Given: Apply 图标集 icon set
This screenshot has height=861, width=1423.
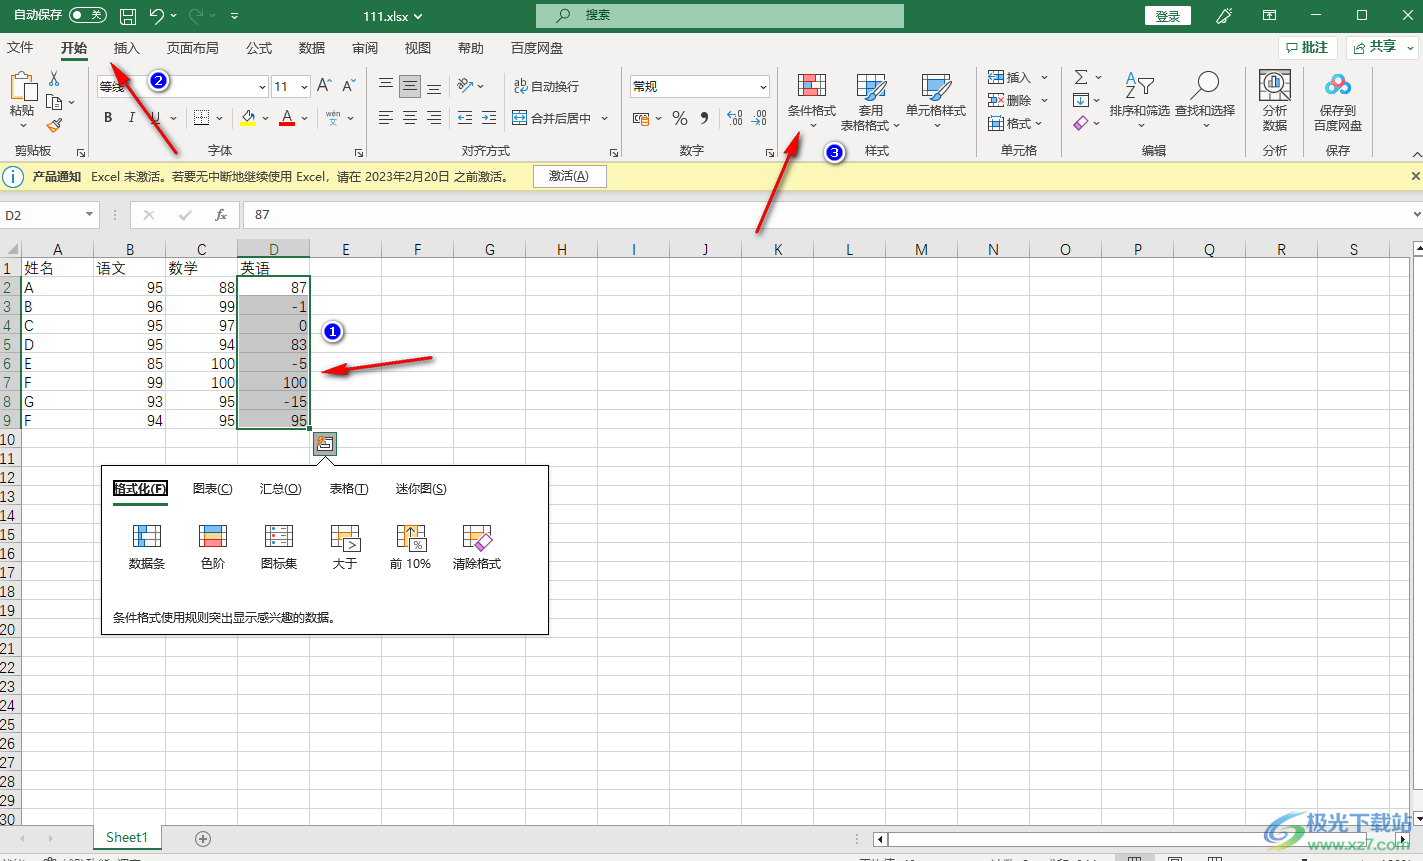Looking at the screenshot, I should (x=279, y=547).
